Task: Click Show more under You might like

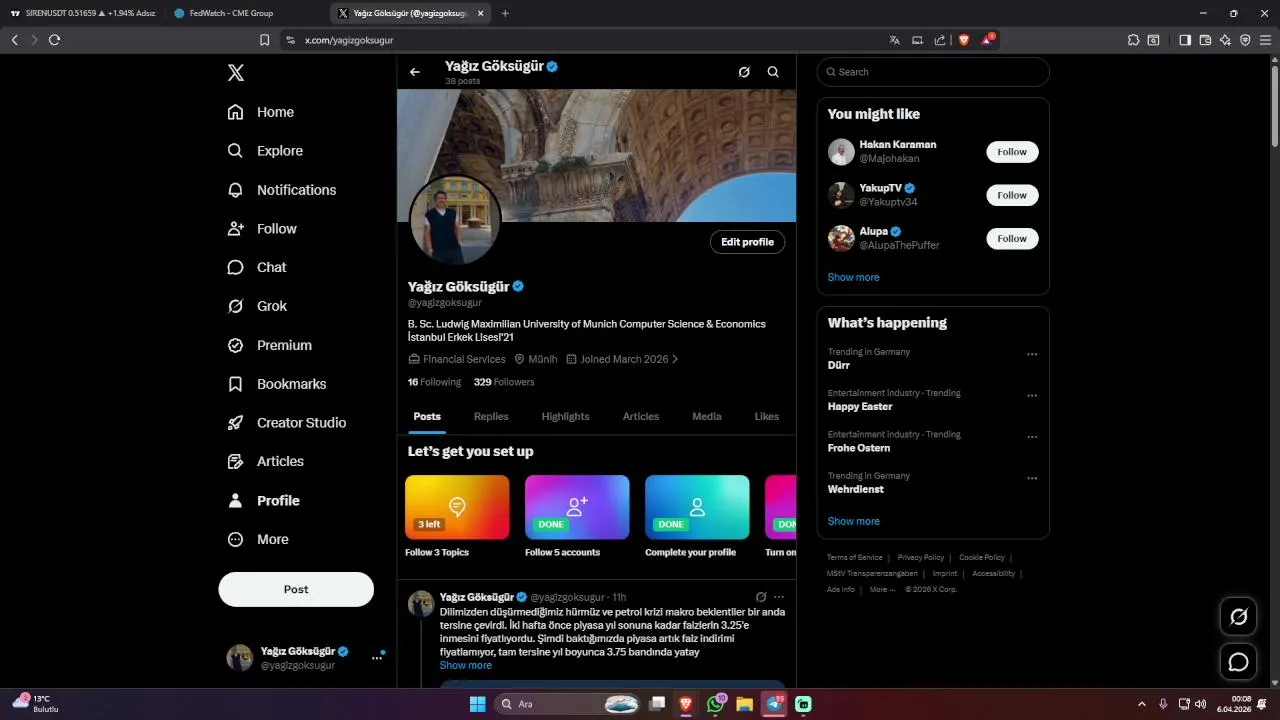Action: tap(853, 277)
